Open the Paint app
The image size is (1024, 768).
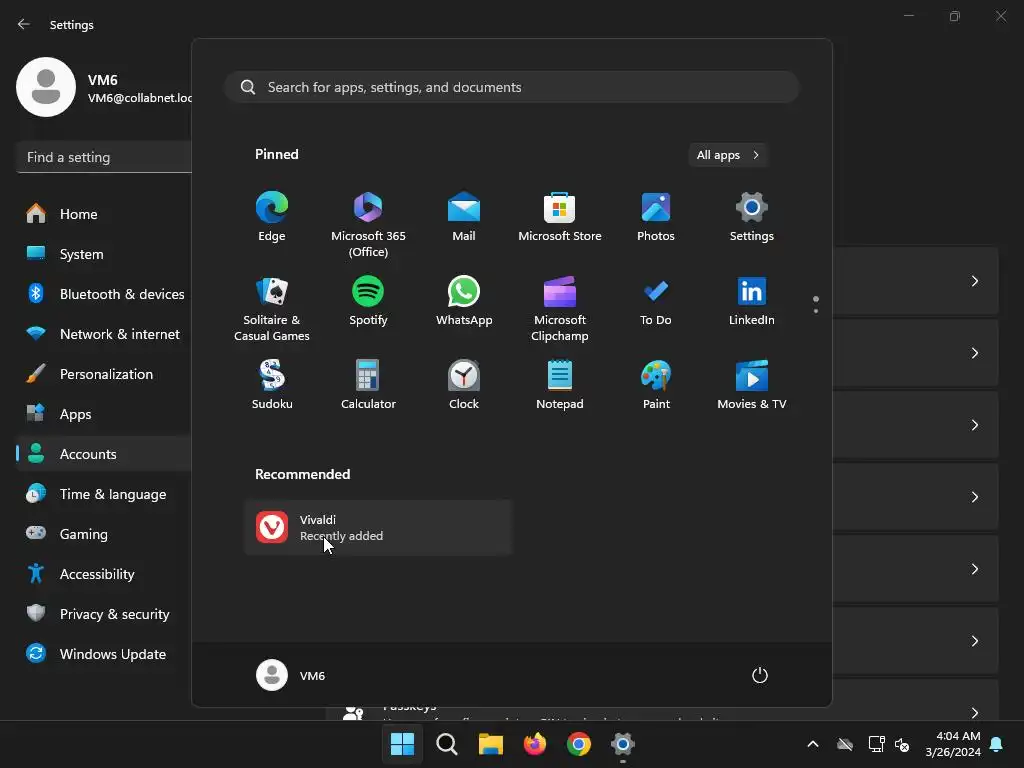click(x=656, y=385)
